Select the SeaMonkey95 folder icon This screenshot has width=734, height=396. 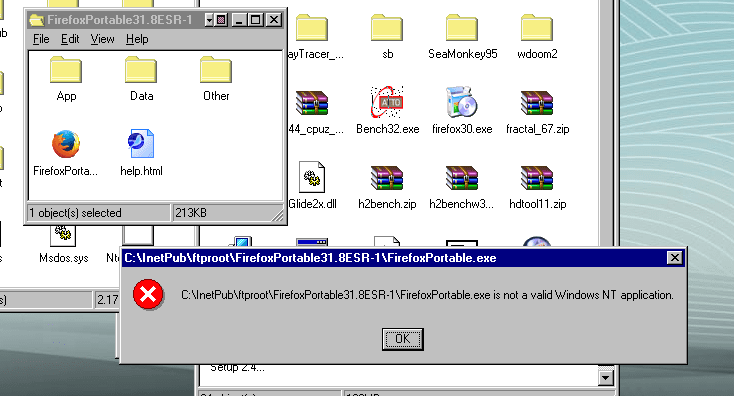point(462,28)
